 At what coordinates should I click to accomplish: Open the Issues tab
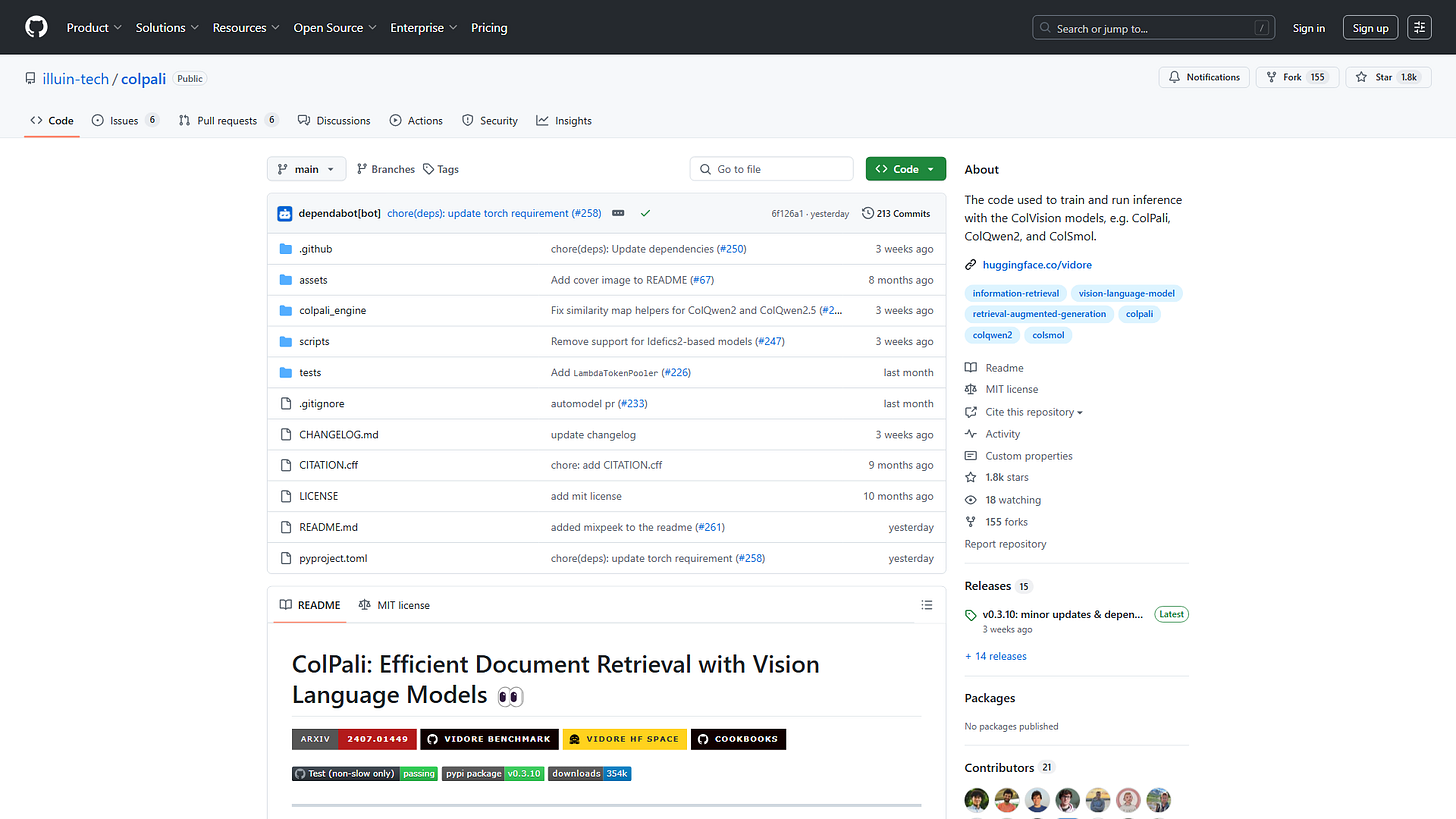[x=125, y=120]
